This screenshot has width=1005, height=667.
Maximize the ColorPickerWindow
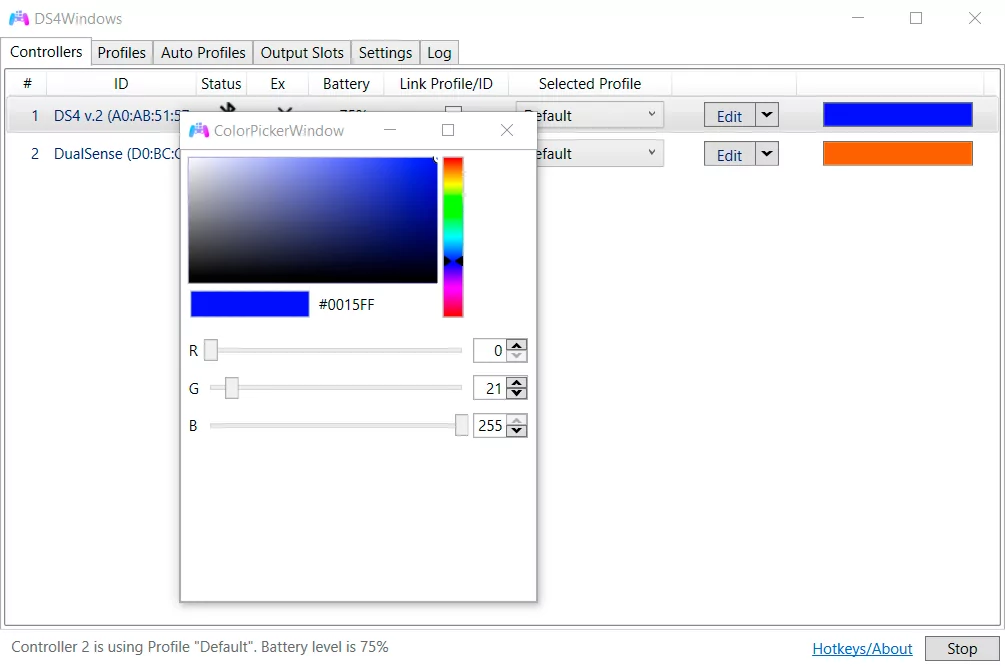(x=448, y=130)
